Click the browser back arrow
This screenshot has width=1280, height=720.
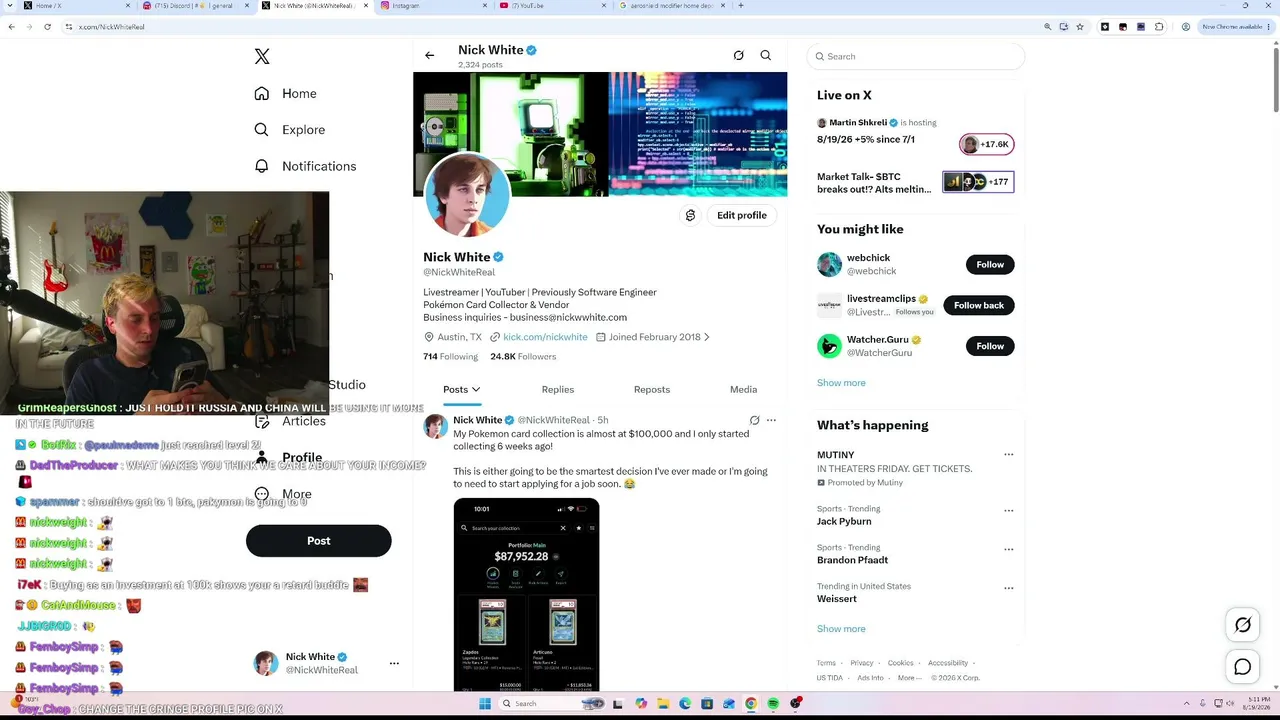[11, 27]
